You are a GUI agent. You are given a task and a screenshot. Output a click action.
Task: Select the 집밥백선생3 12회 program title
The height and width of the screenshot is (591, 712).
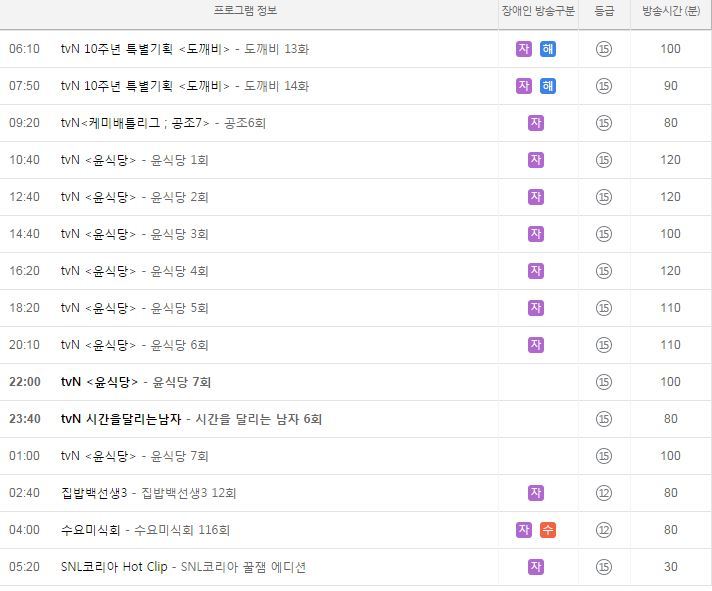148,492
